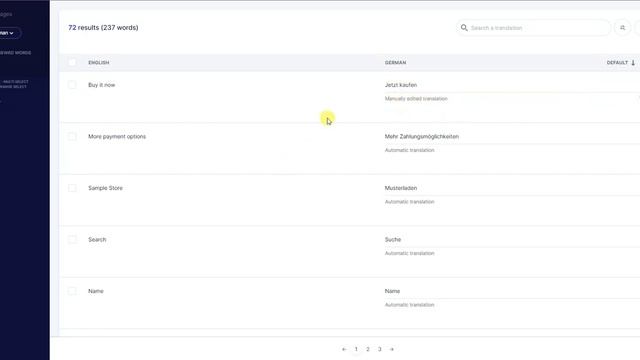Edit the German translation 'Musterladen'
640x360 pixels.
point(401,188)
